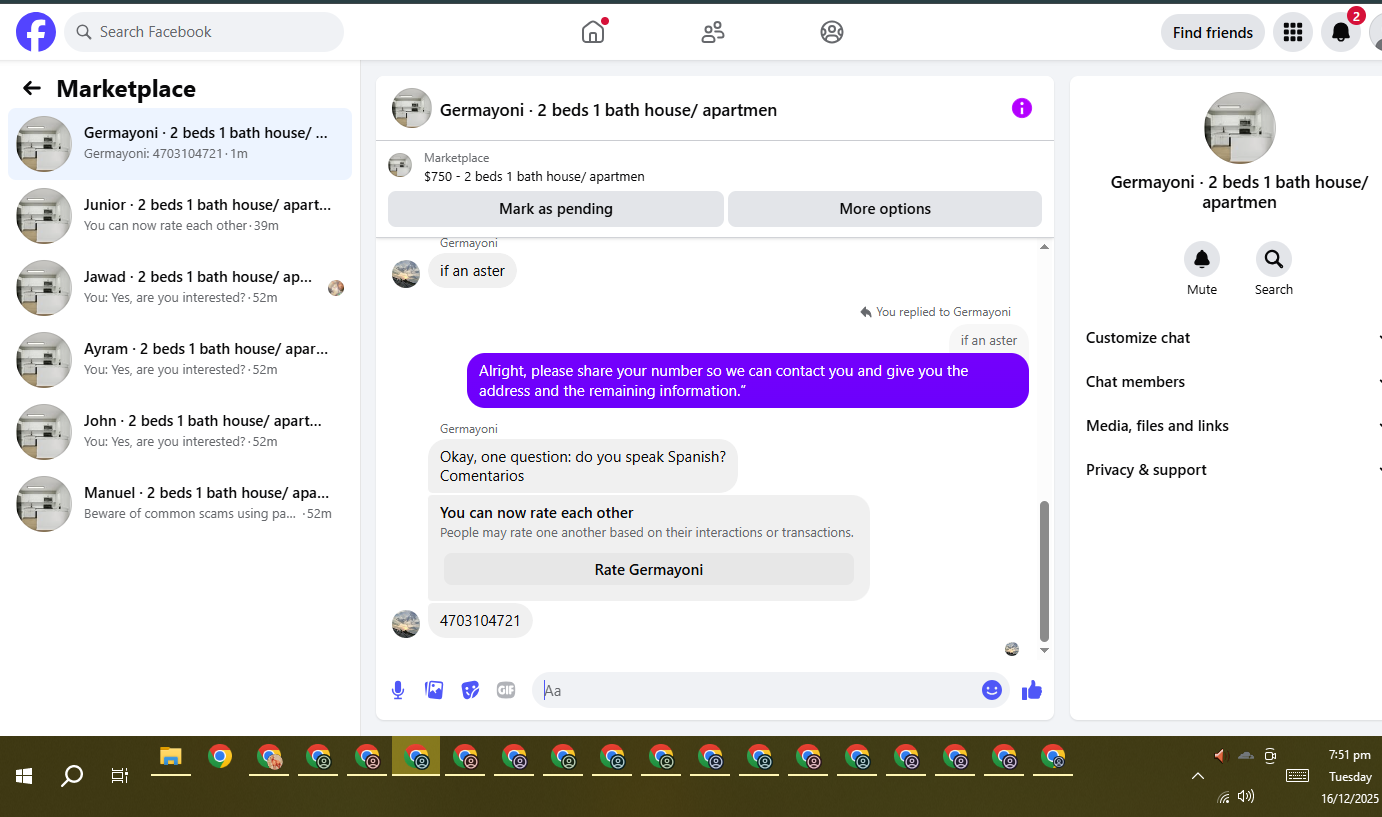
Task: Attach a photo with the image icon
Action: tap(434, 690)
